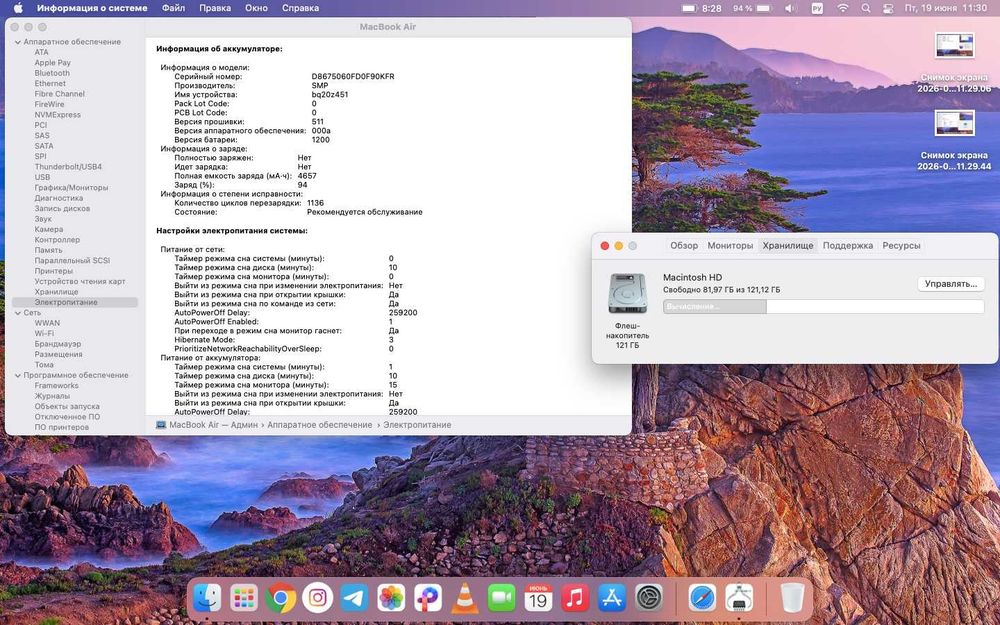
Task: Click the РУ input source icon
Action: point(816,8)
